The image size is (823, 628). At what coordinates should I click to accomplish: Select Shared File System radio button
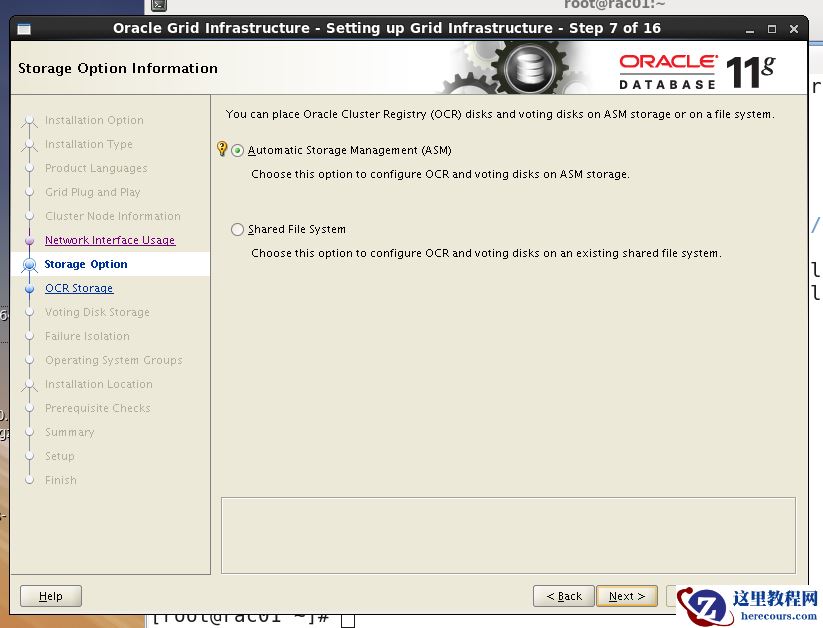tap(237, 229)
